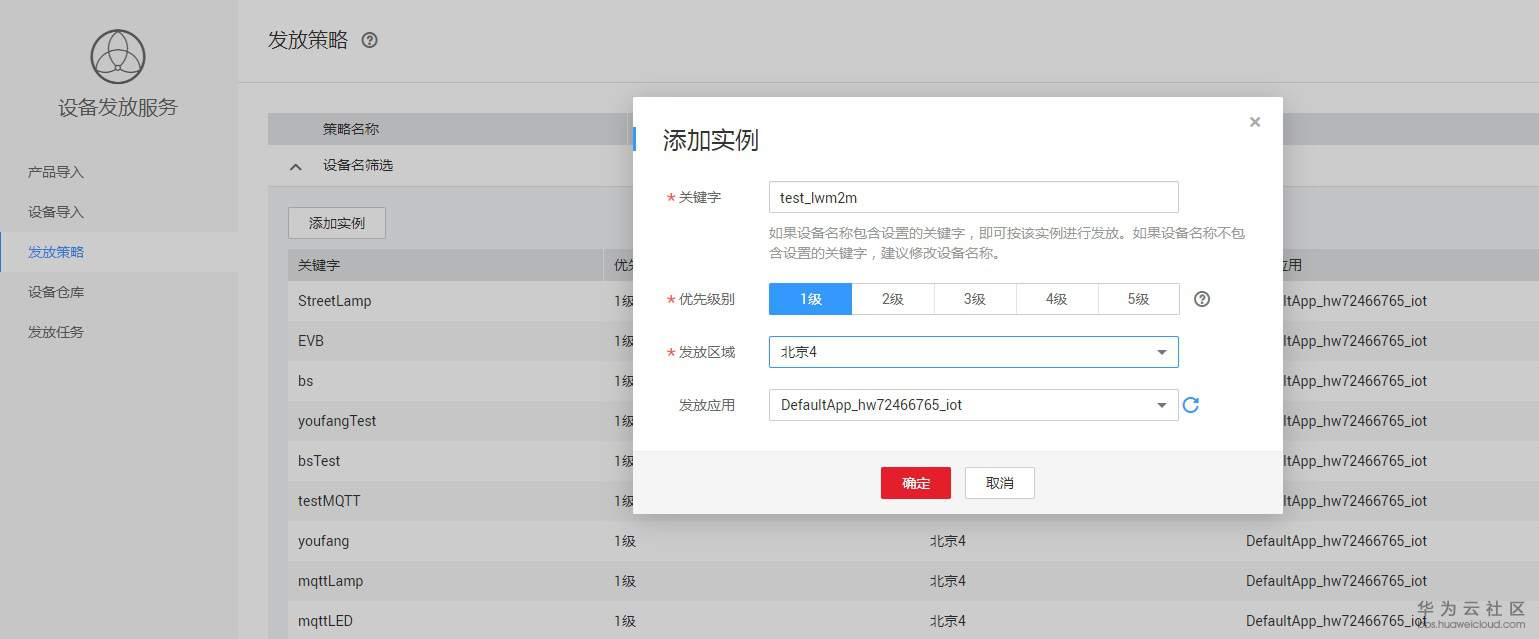Open 发放策略 in the sidebar
Image resolution: width=1539 pixels, height=639 pixels.
tap(56, 252)
